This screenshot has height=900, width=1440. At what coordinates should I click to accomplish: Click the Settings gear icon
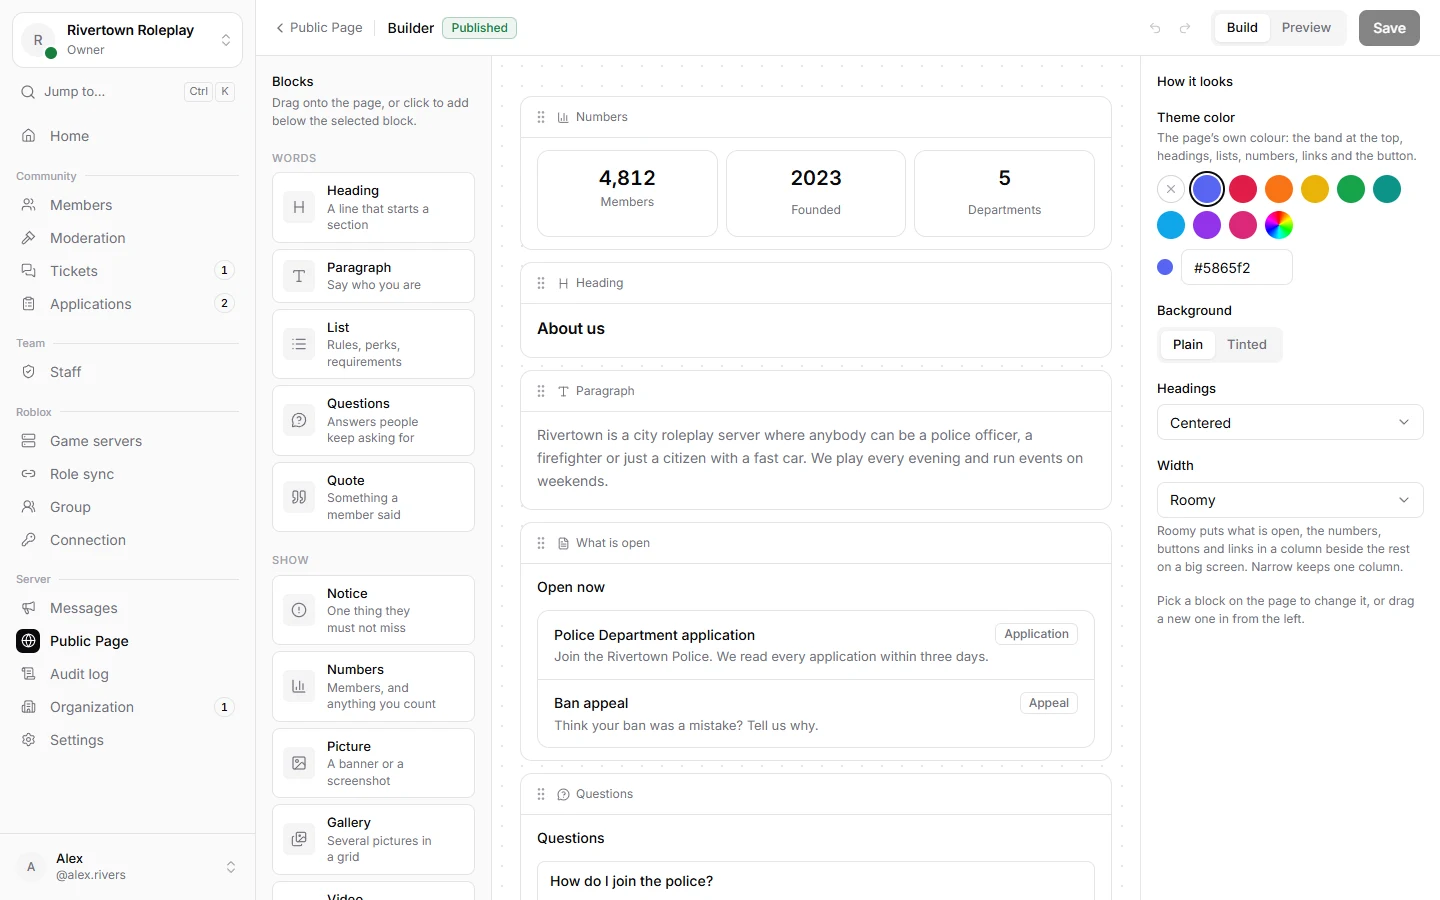(x=29, y=740)
